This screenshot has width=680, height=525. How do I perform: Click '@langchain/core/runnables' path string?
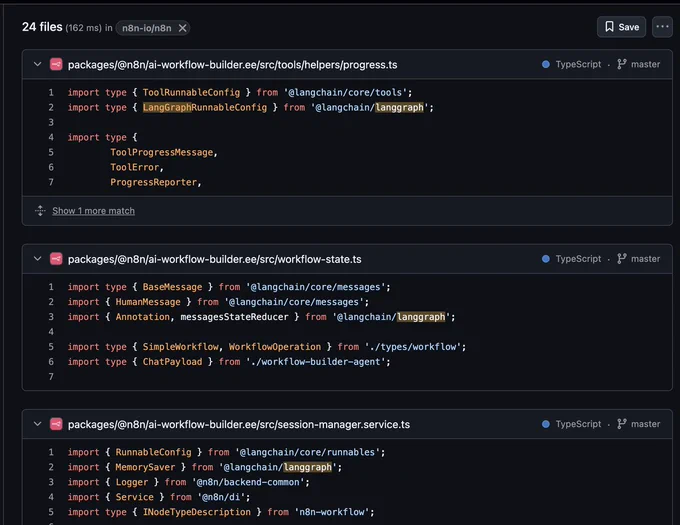pos(308,452)
